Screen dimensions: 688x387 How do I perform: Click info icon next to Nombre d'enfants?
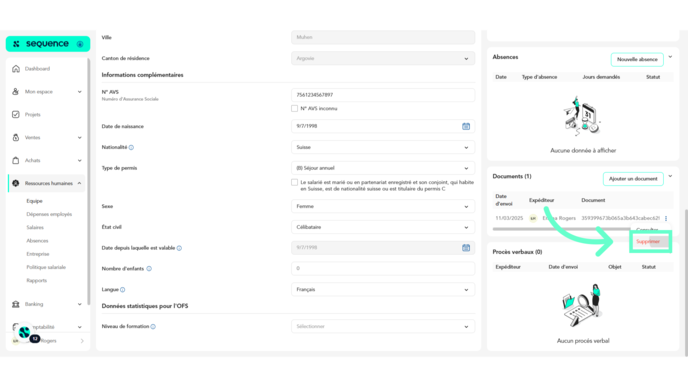(x=149, y=269)
